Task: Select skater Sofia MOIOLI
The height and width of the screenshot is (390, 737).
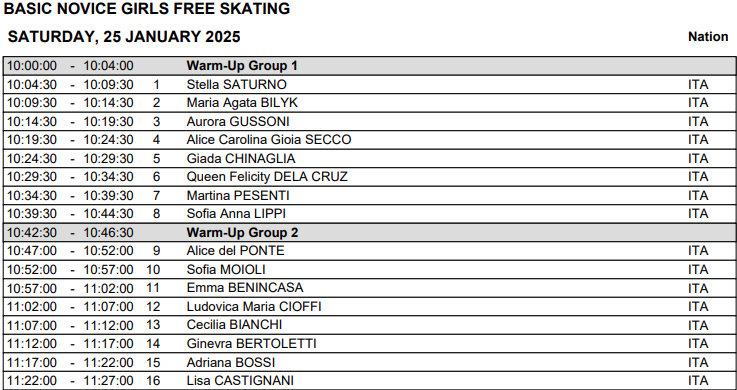Action: click(226, 270)
